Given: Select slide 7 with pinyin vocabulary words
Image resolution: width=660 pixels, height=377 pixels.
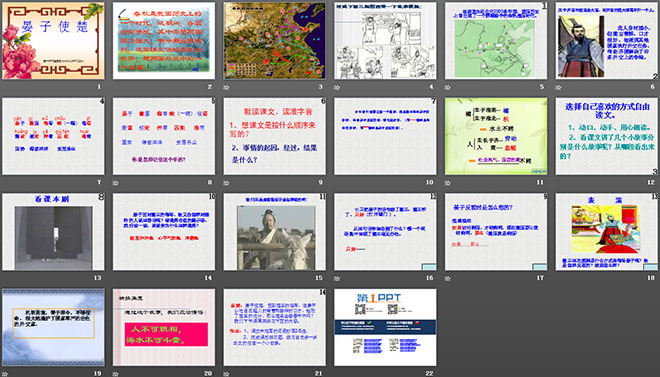Looking at the screenshot, I should 53,136.
